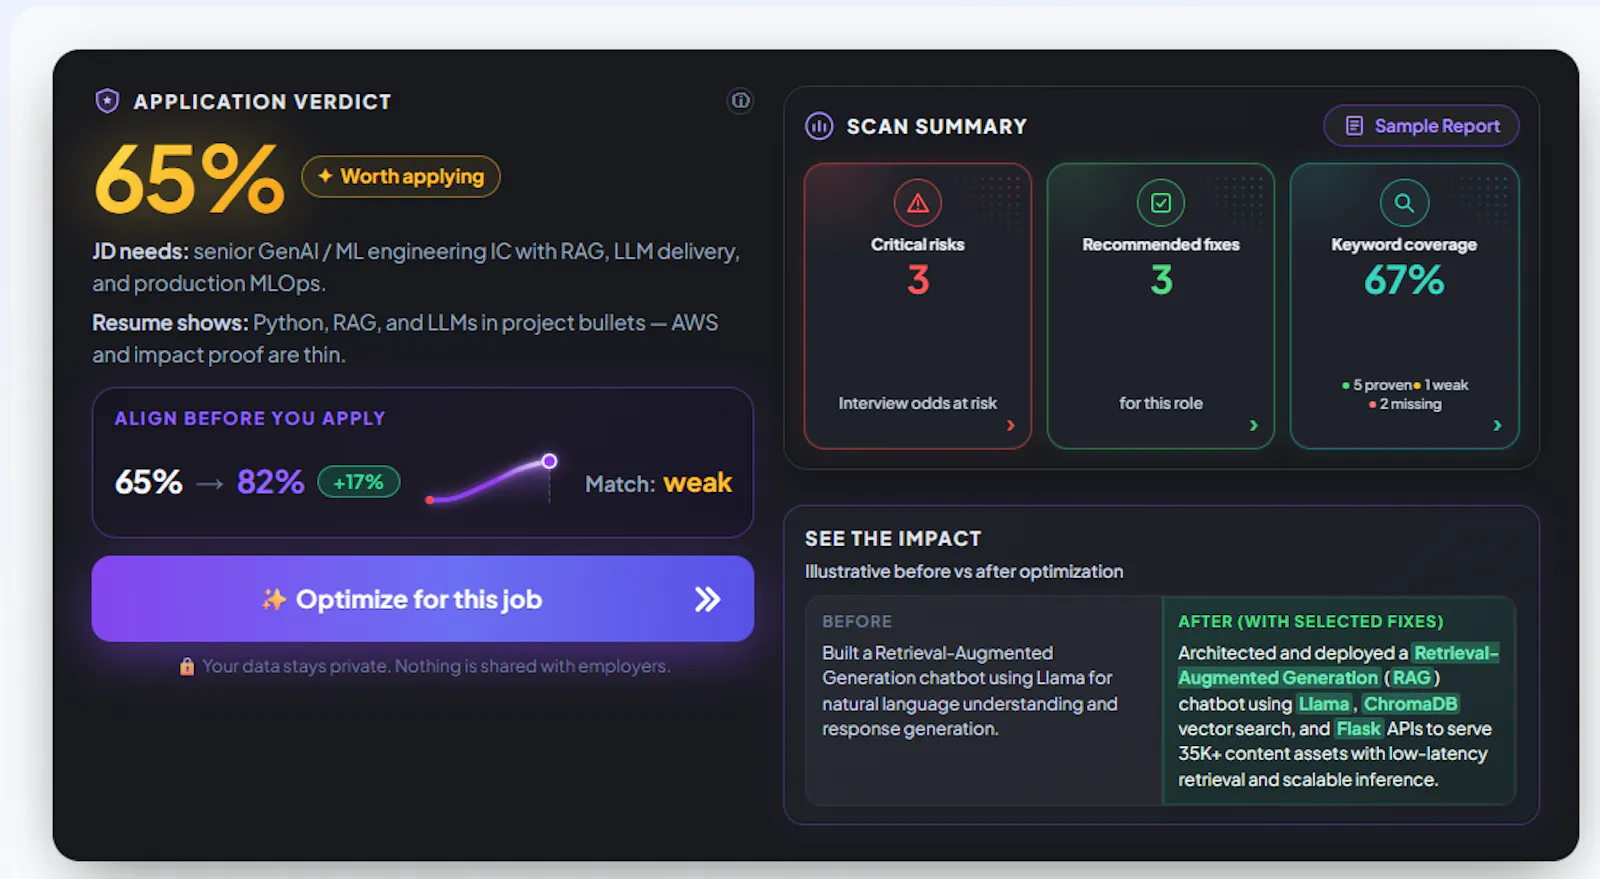This screenshot has width=1600, height=879.
Task: Click the 67% keyword coverage value
Action: coord(1404,280)
